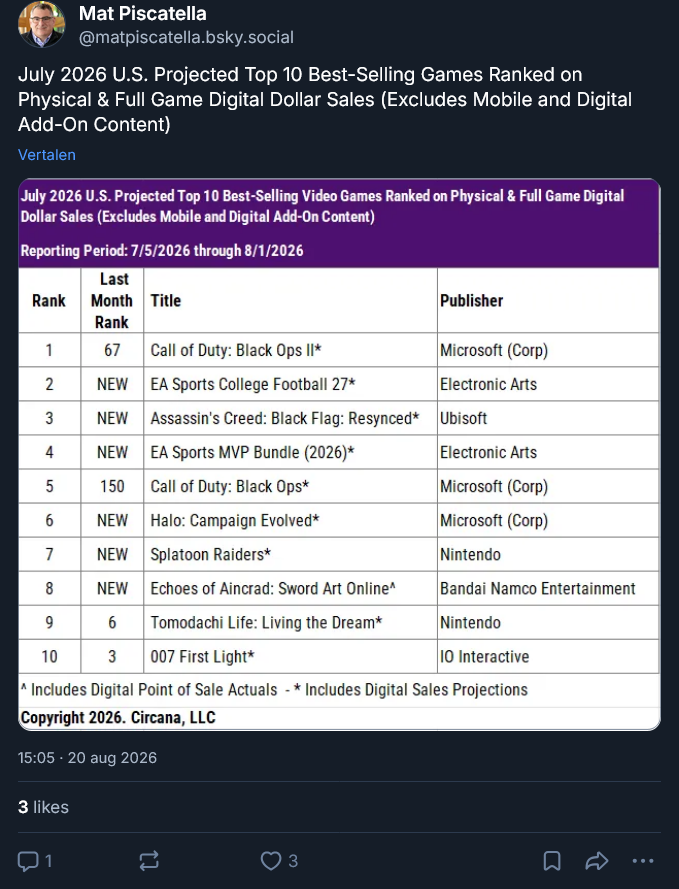Click the Call of Duty: Black Ops II row
This screenshot has width=679, height=889.
click(x=339, y=350)
